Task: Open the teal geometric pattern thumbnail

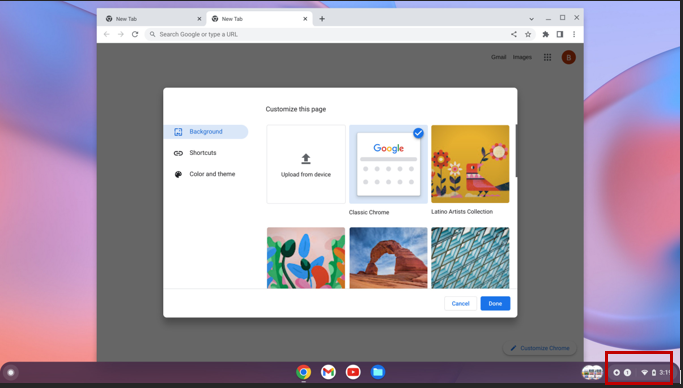Action: tap(470, 257)
